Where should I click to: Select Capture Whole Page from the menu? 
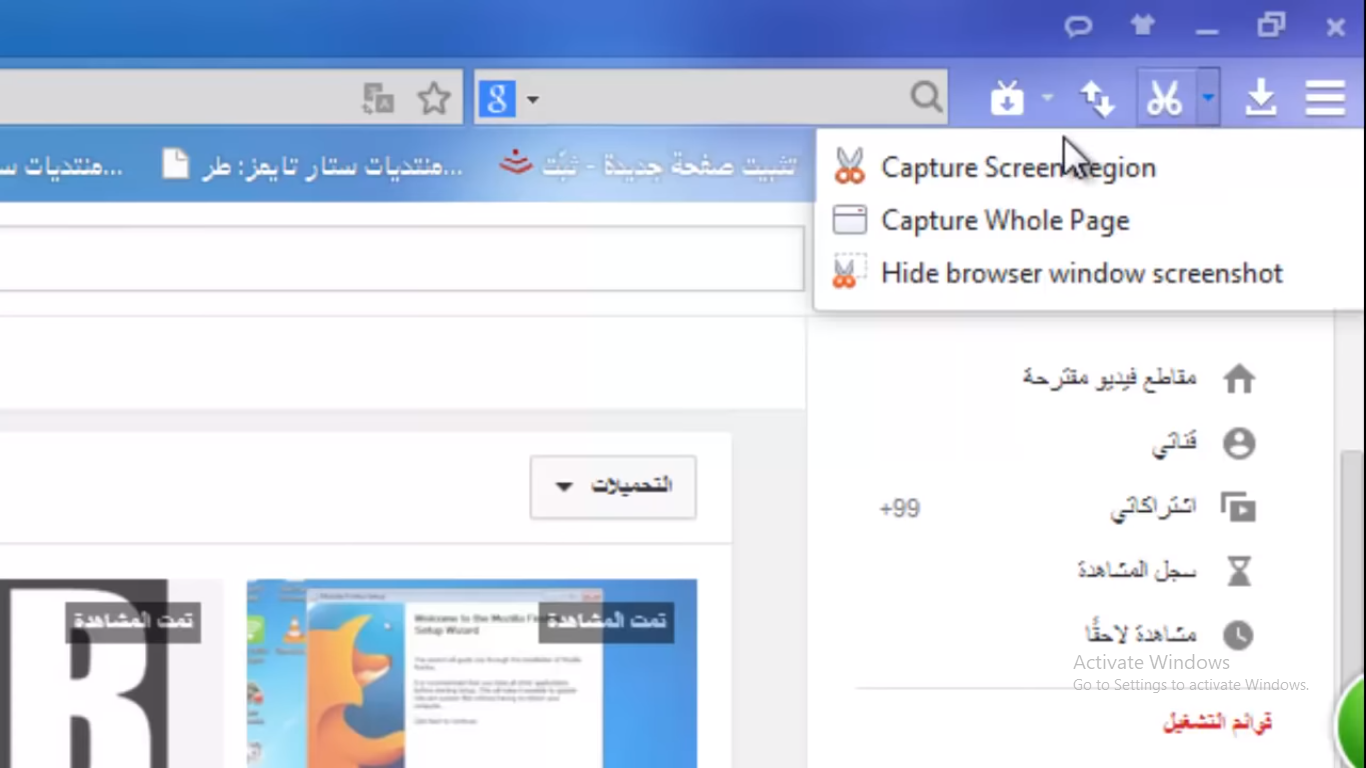[x=1005, y=220]
